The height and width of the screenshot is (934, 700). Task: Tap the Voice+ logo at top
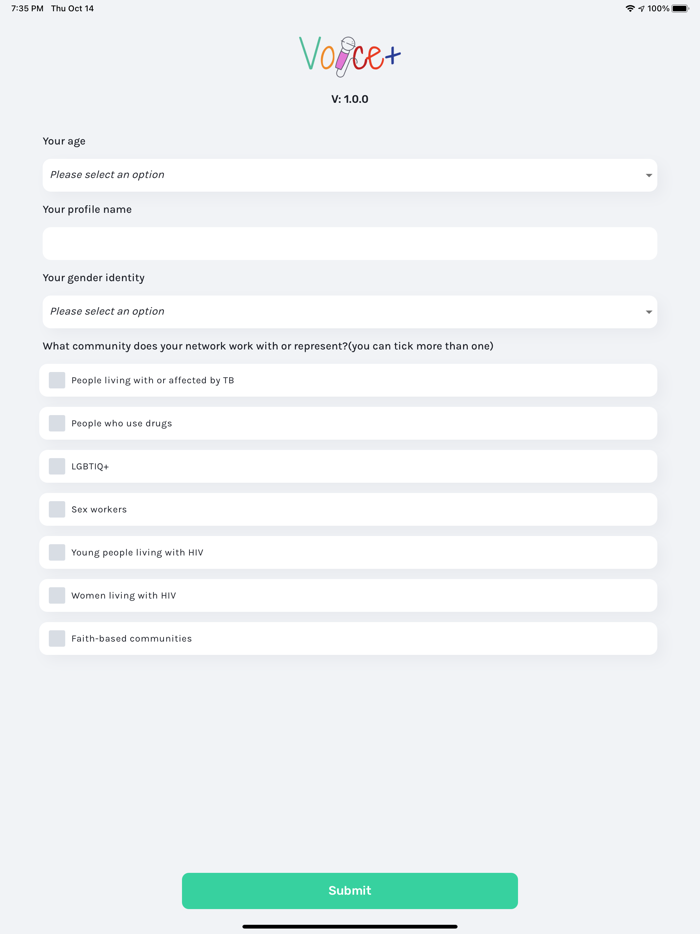pos(350,56)
